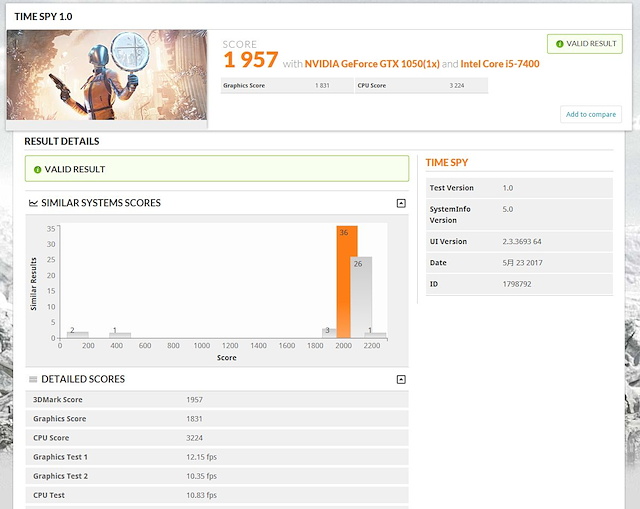Viewport: 640px width, 509px height.
Task: Select the gray bar labeled 26
Action: point(361,297)
